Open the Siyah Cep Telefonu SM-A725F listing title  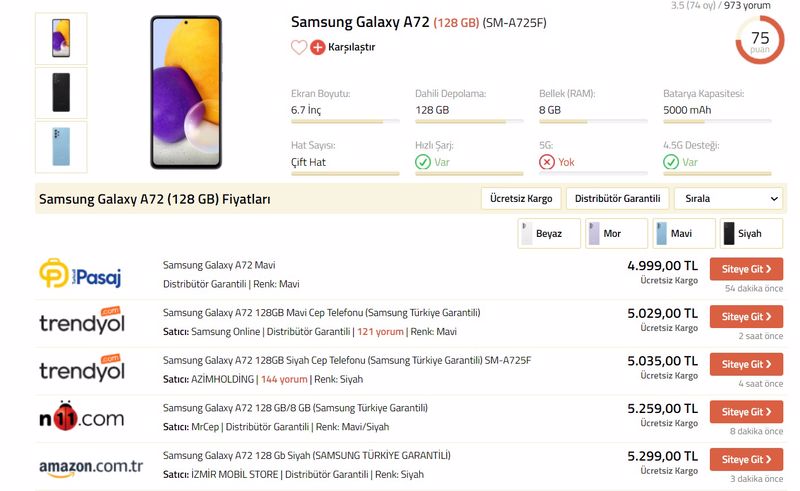[x=347, y=360]
